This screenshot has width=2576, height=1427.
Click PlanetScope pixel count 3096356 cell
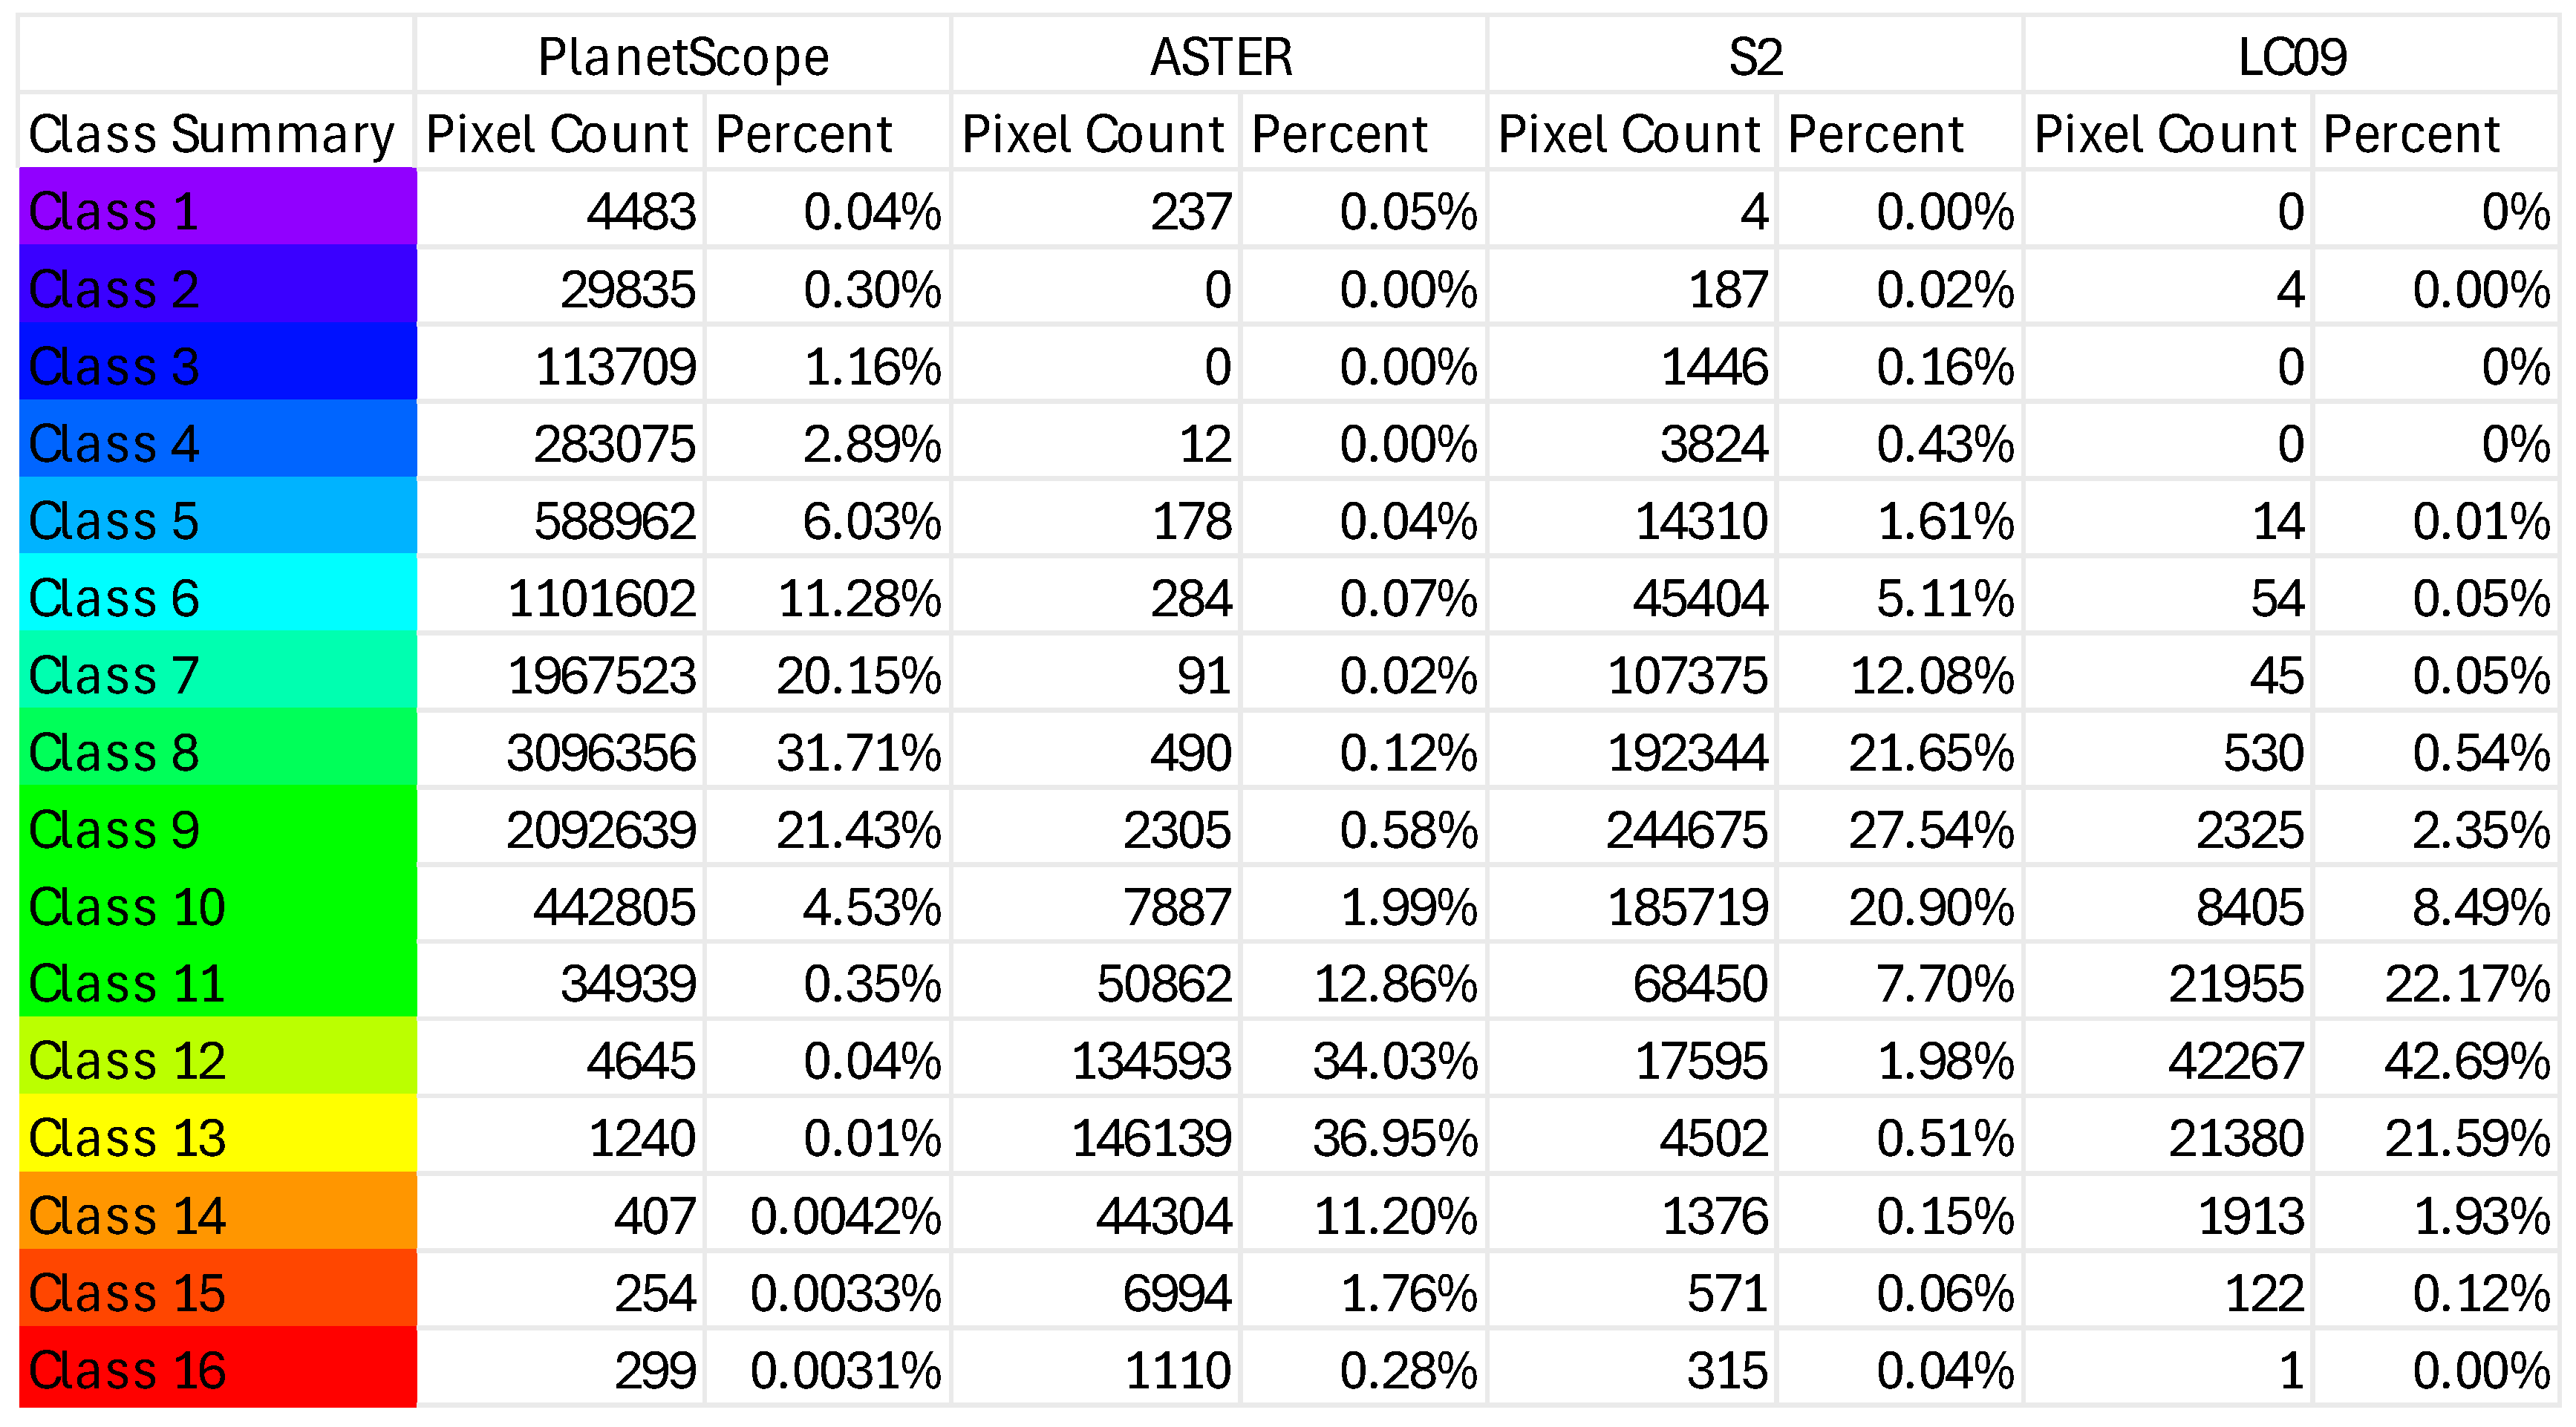(561, 752)
